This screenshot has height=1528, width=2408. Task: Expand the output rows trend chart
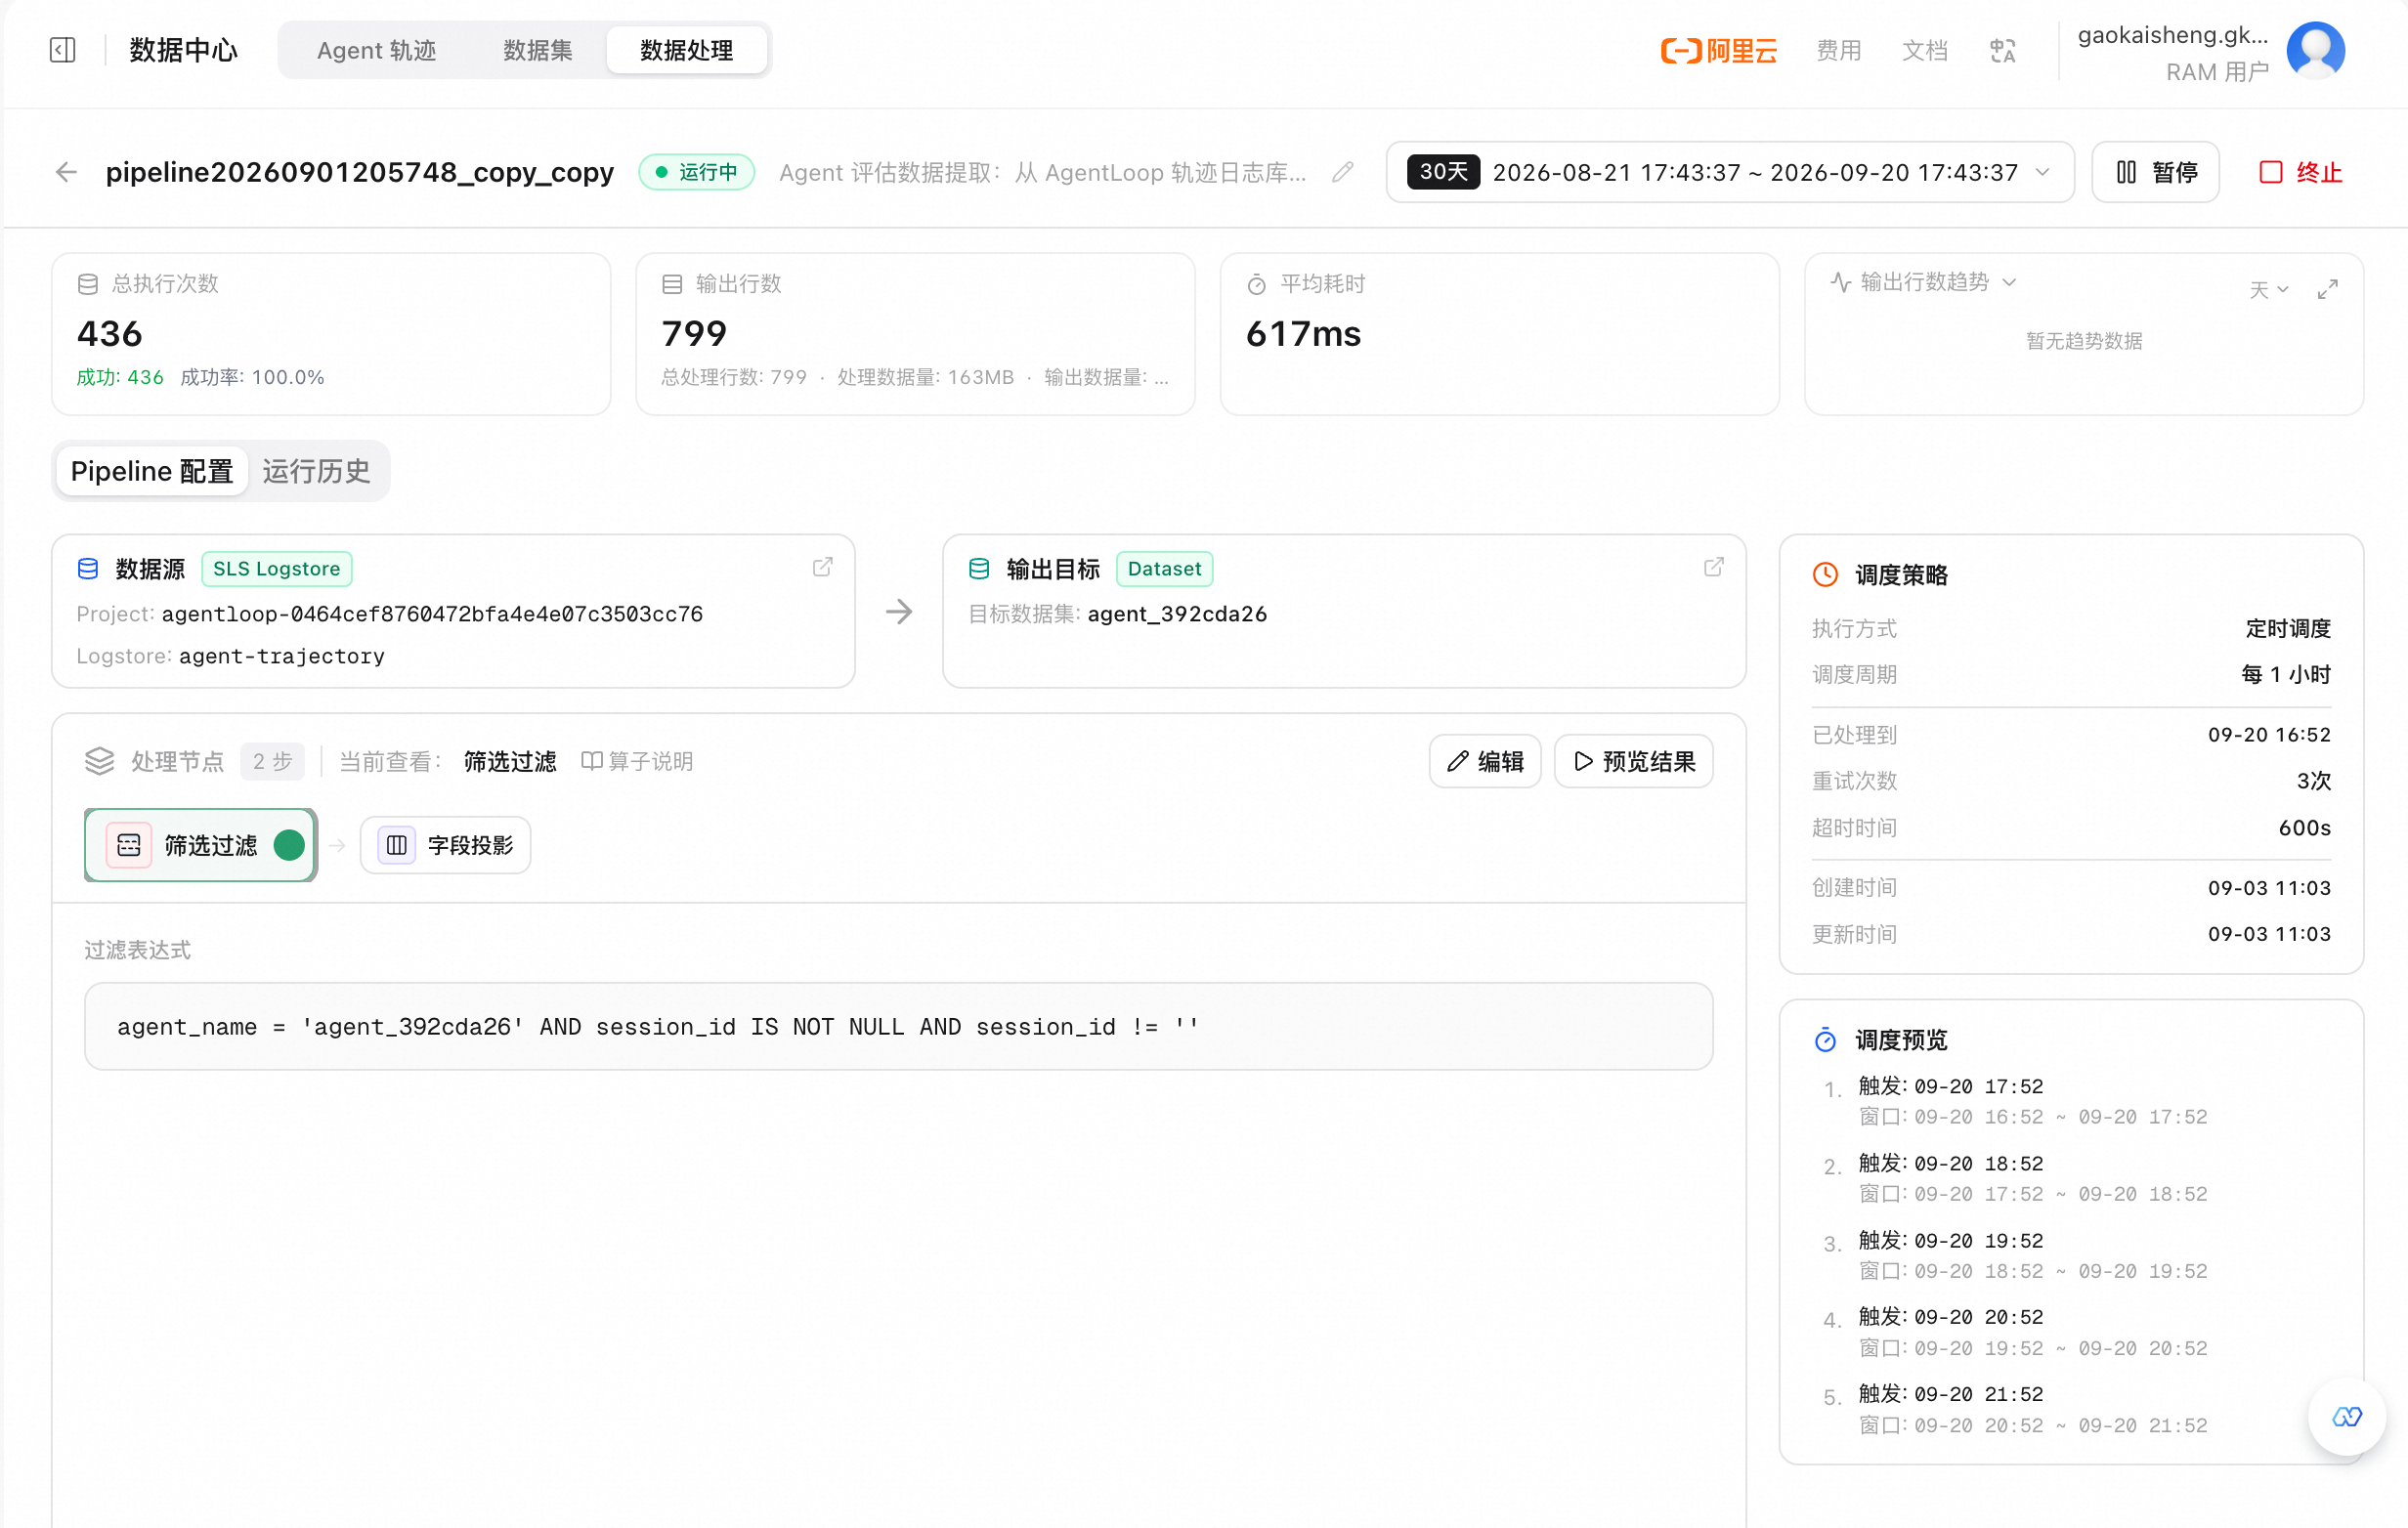2327,290
